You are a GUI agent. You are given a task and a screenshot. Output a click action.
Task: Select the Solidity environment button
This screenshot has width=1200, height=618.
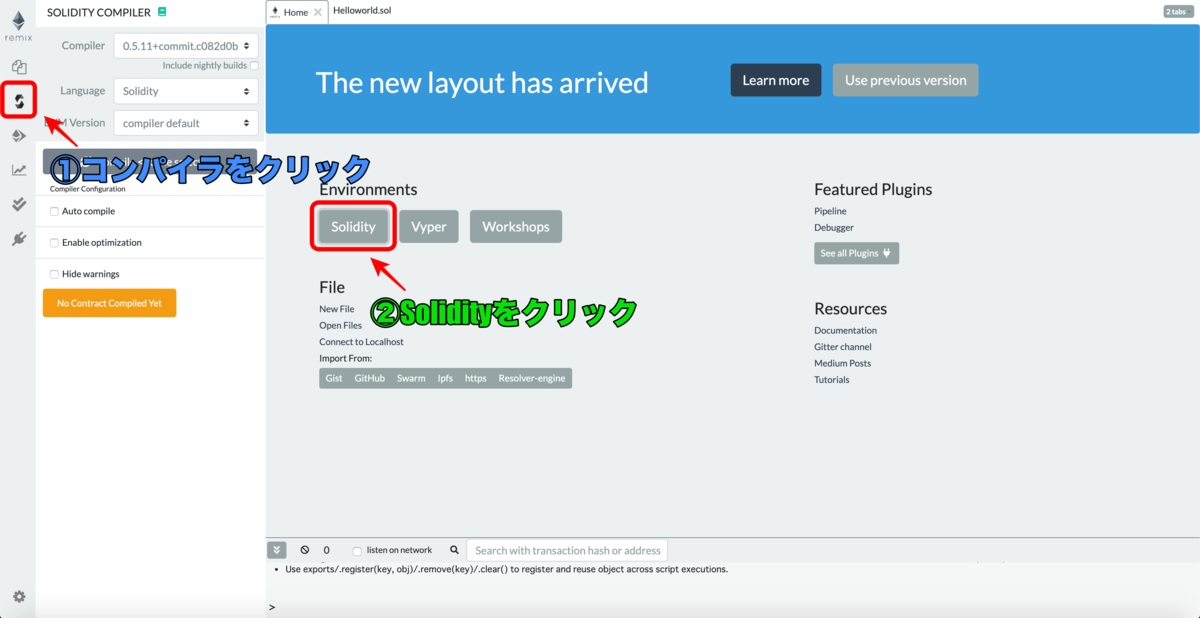pyautogui.click(x=353, y=227)
